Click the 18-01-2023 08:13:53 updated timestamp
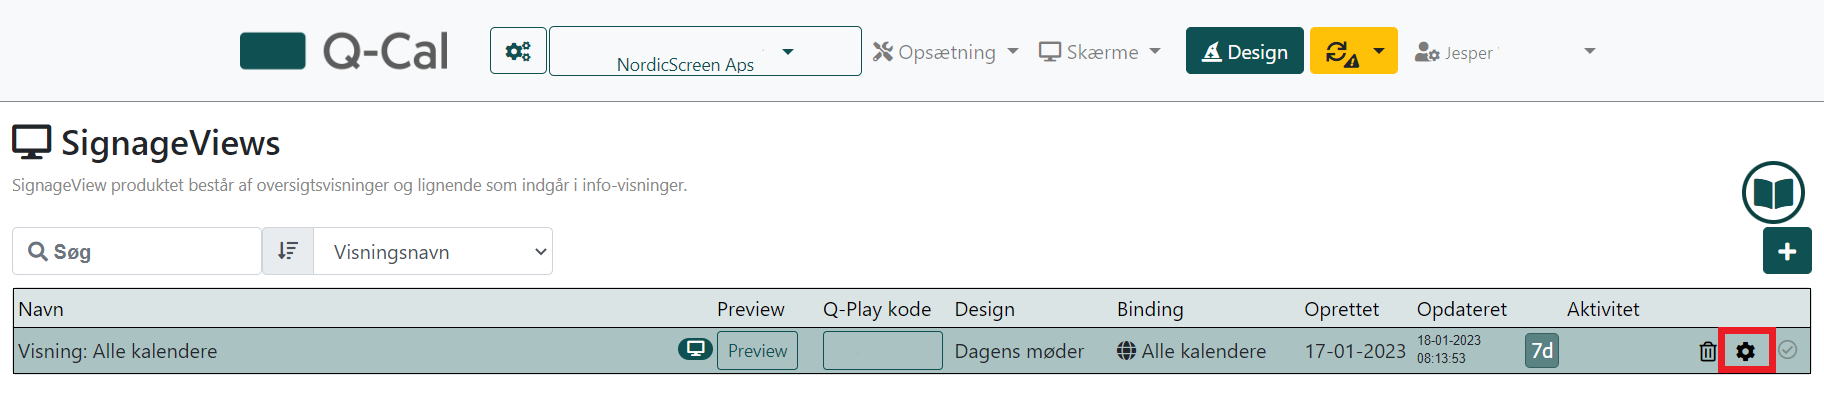The width and height of the screenshot is (1824, 394). point(1449,349)
